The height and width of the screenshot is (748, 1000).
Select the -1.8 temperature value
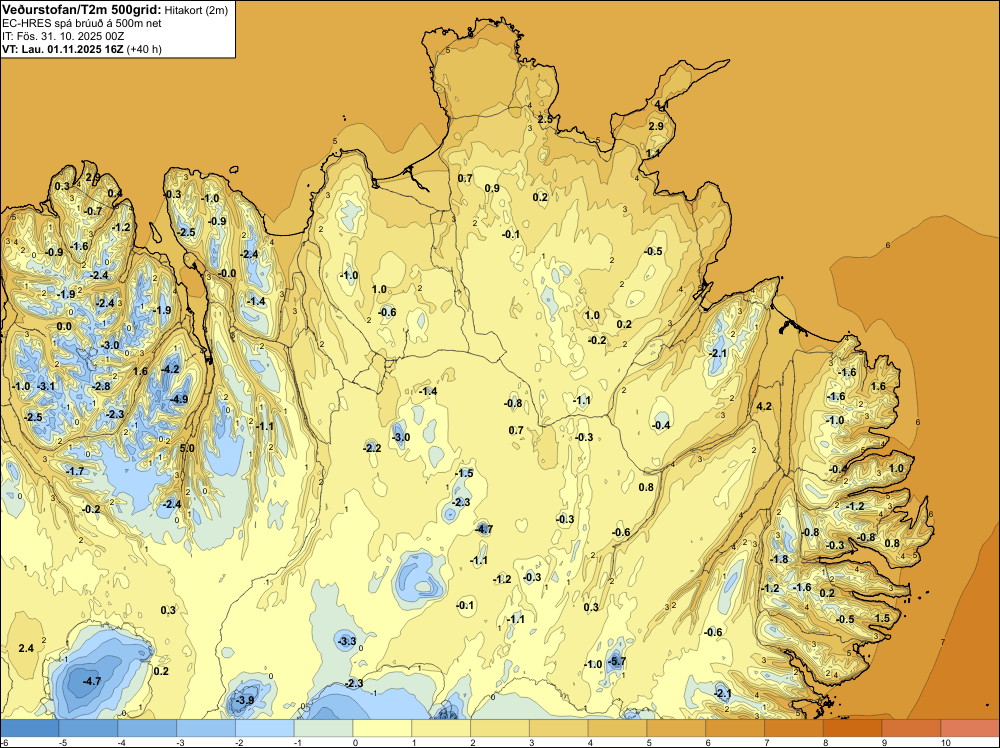coord(779,559)
